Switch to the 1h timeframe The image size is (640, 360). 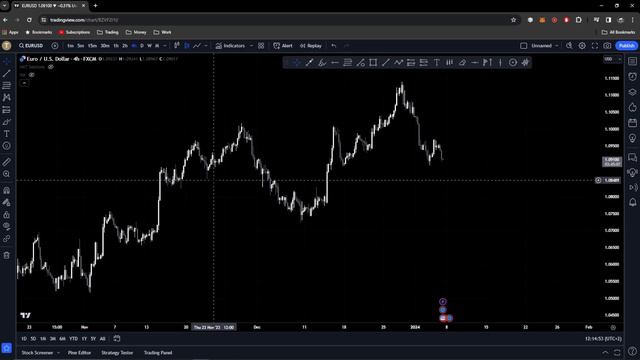pyautogui.click(x=116, y=46)
